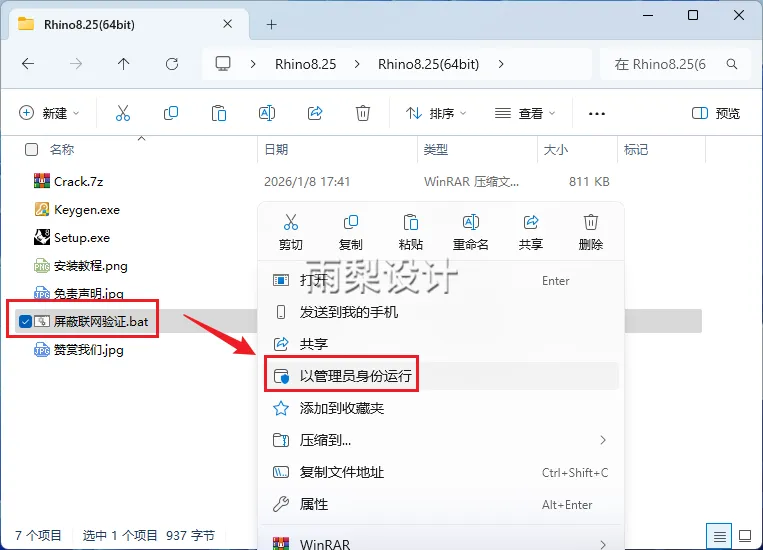Viewport: 763px width, 550px height.
Task: Sort by the 类型 column header
Action: pyautogui.click(x=436, y=149)
